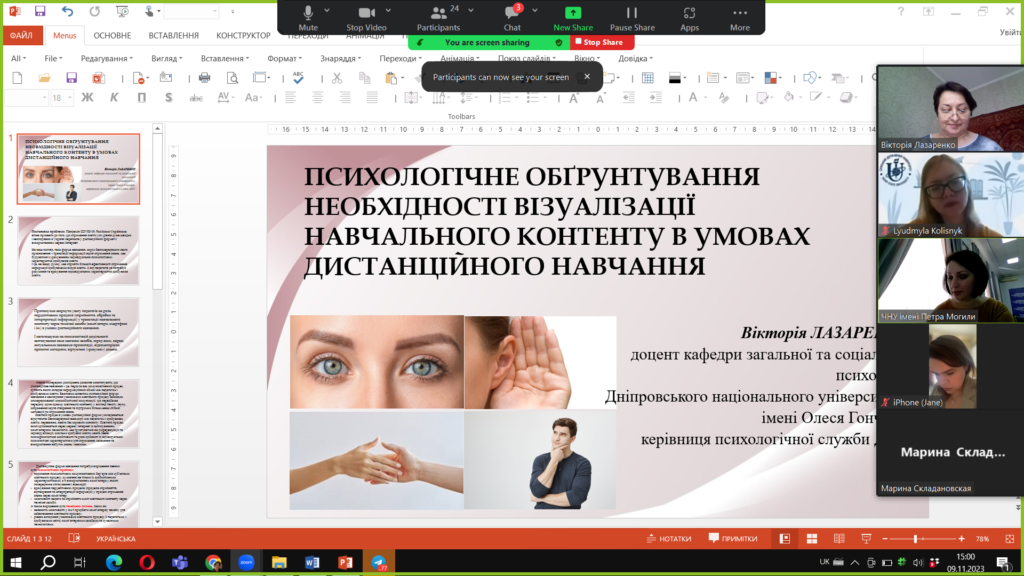Screen dimensions: 1024x576
Task: Open the character spacing (AV) dropdown
Action: pyautogui.click(x=225, y=97)
